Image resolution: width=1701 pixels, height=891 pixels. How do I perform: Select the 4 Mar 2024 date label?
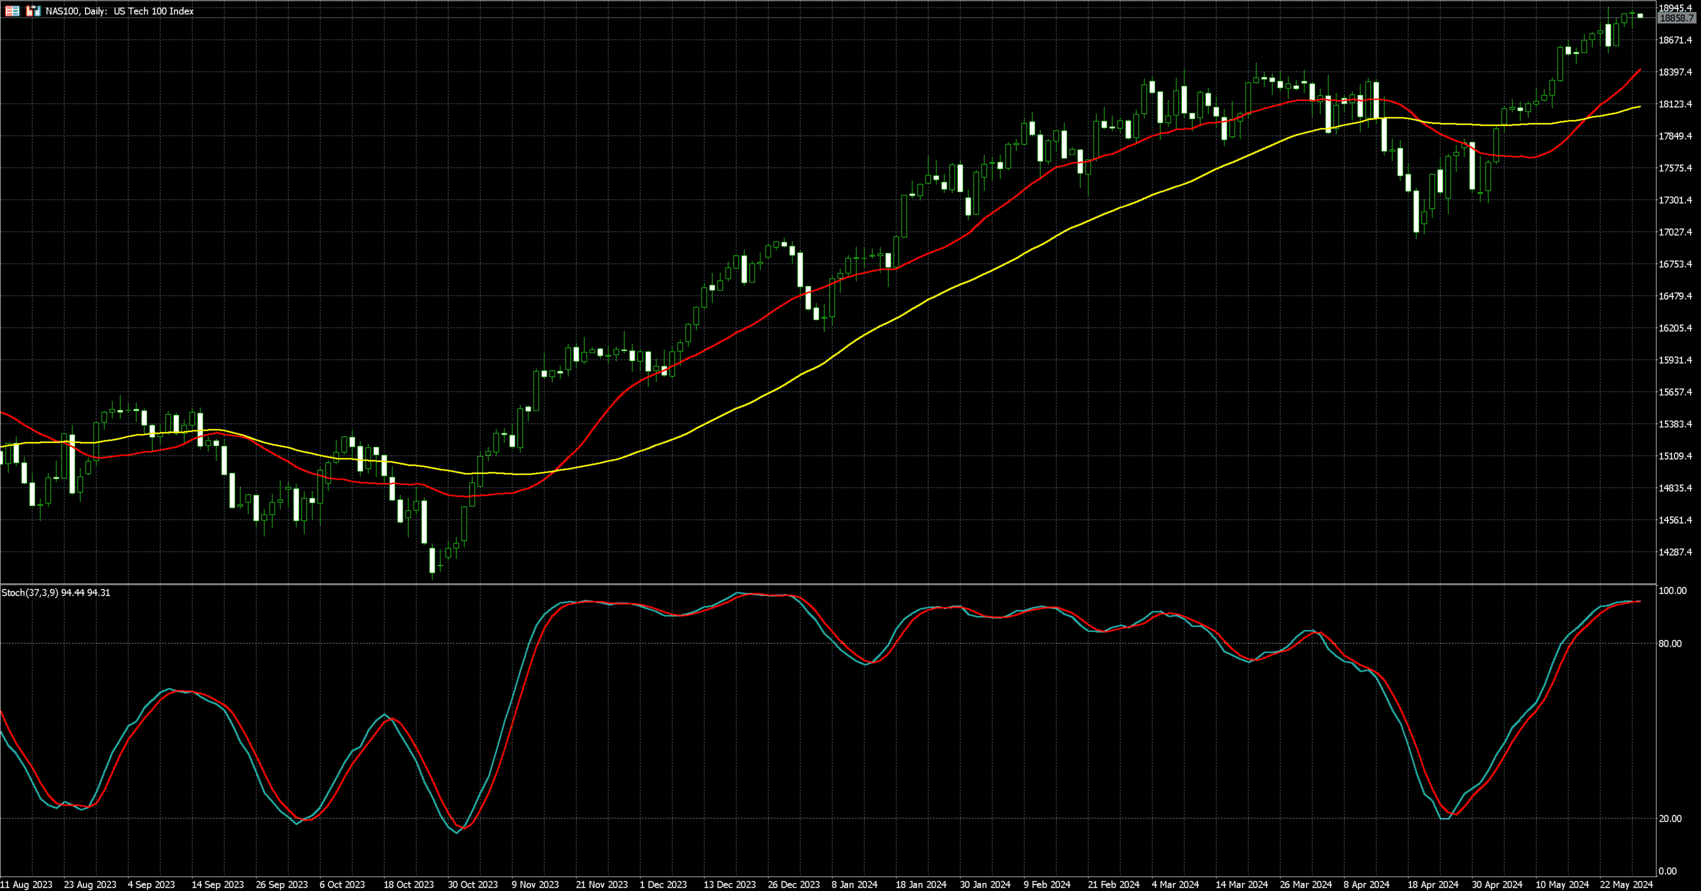pos(1175,884)
